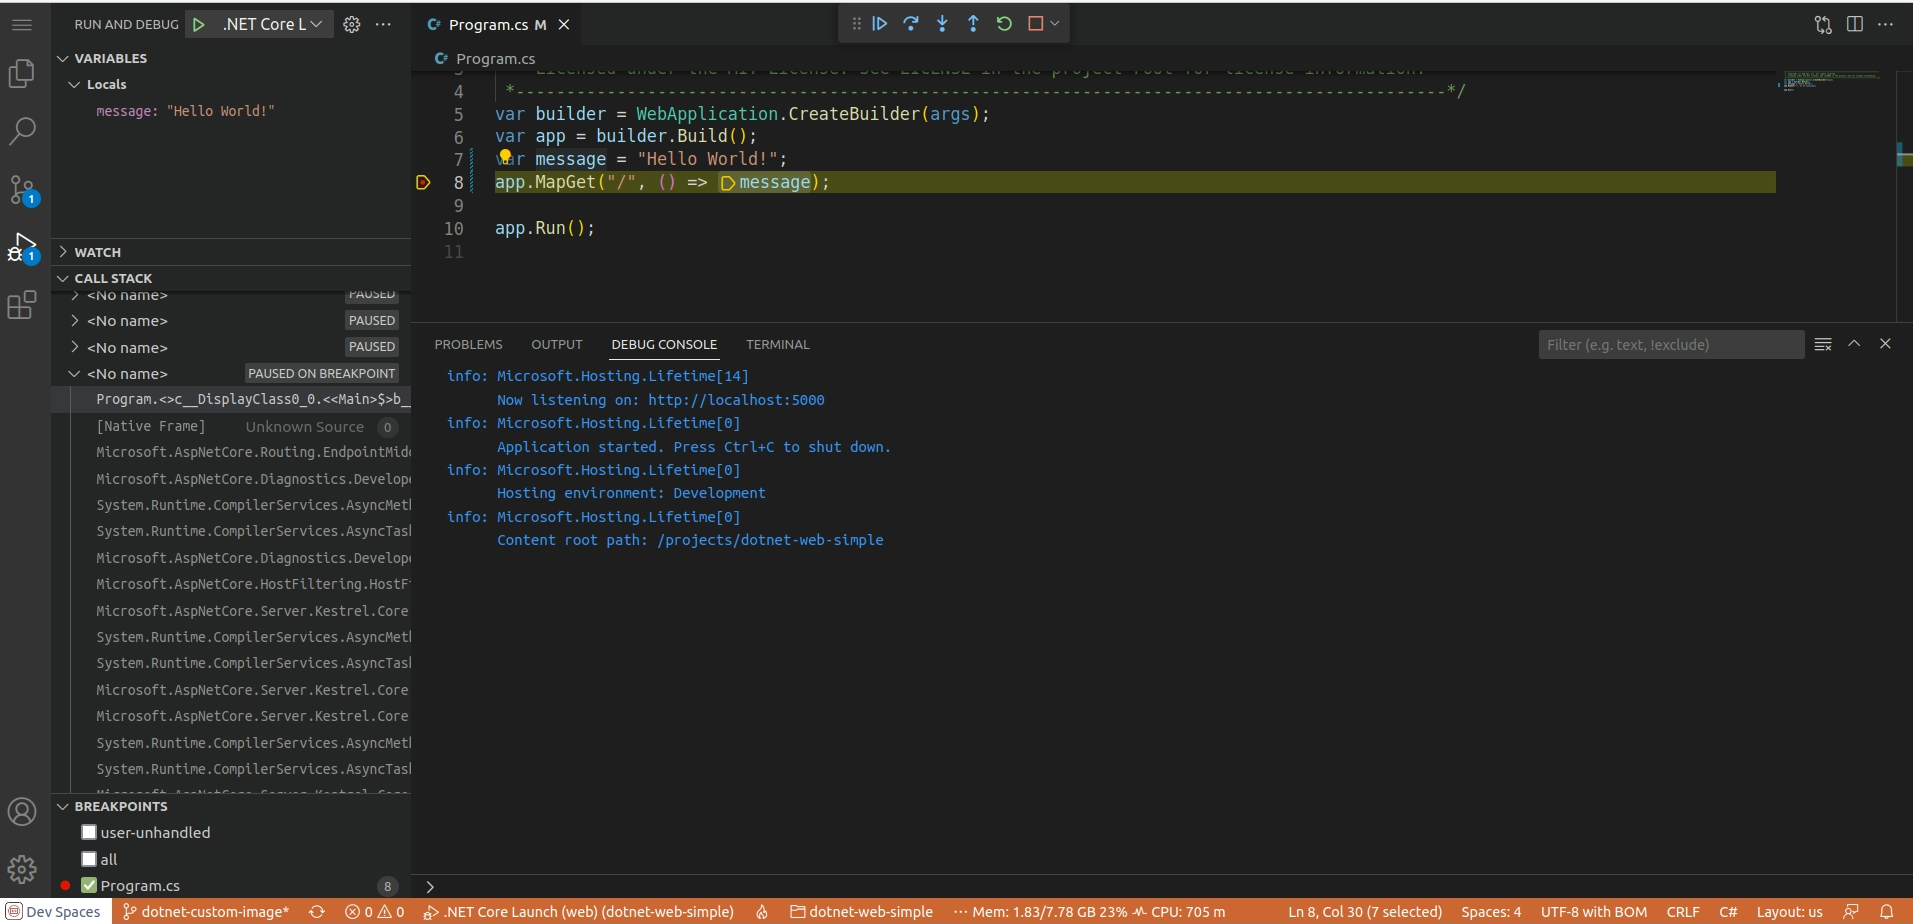This screenshot has width=1913, height=924.
Task: Disable the Program.cs breakpoint checkbox
Action: point(89,885)
